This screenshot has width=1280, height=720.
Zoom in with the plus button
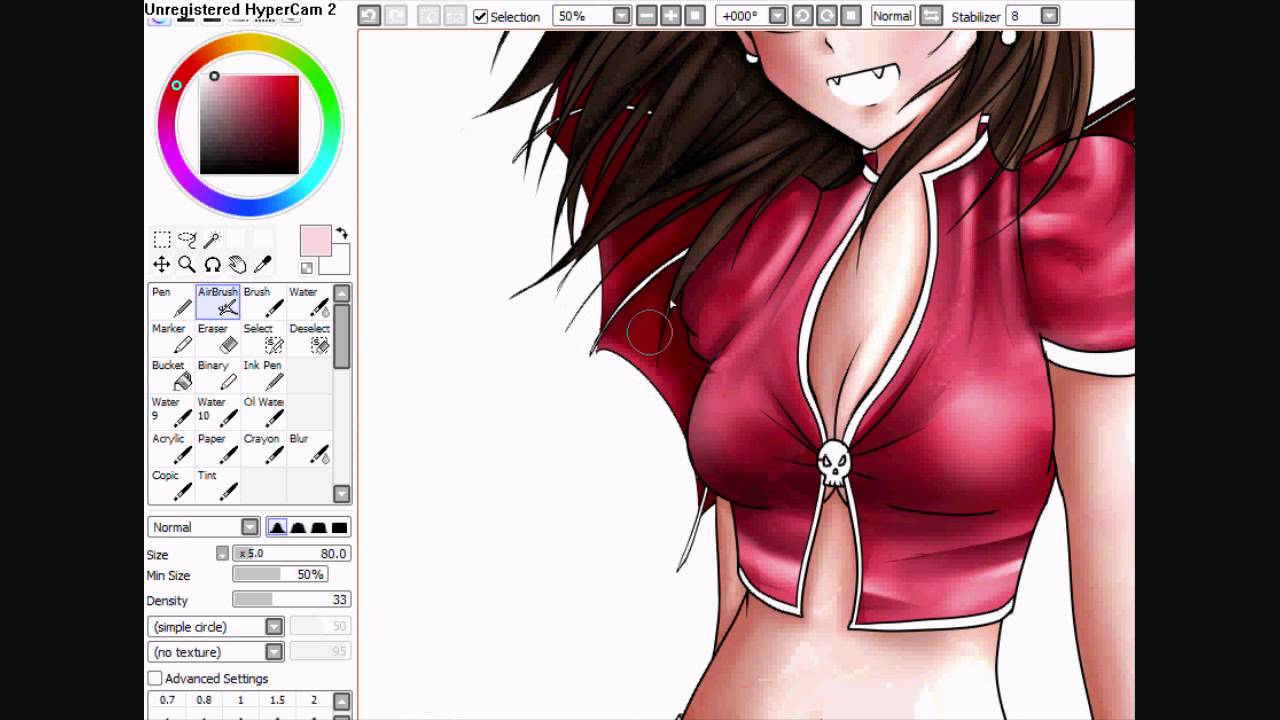tap(670, 16)
